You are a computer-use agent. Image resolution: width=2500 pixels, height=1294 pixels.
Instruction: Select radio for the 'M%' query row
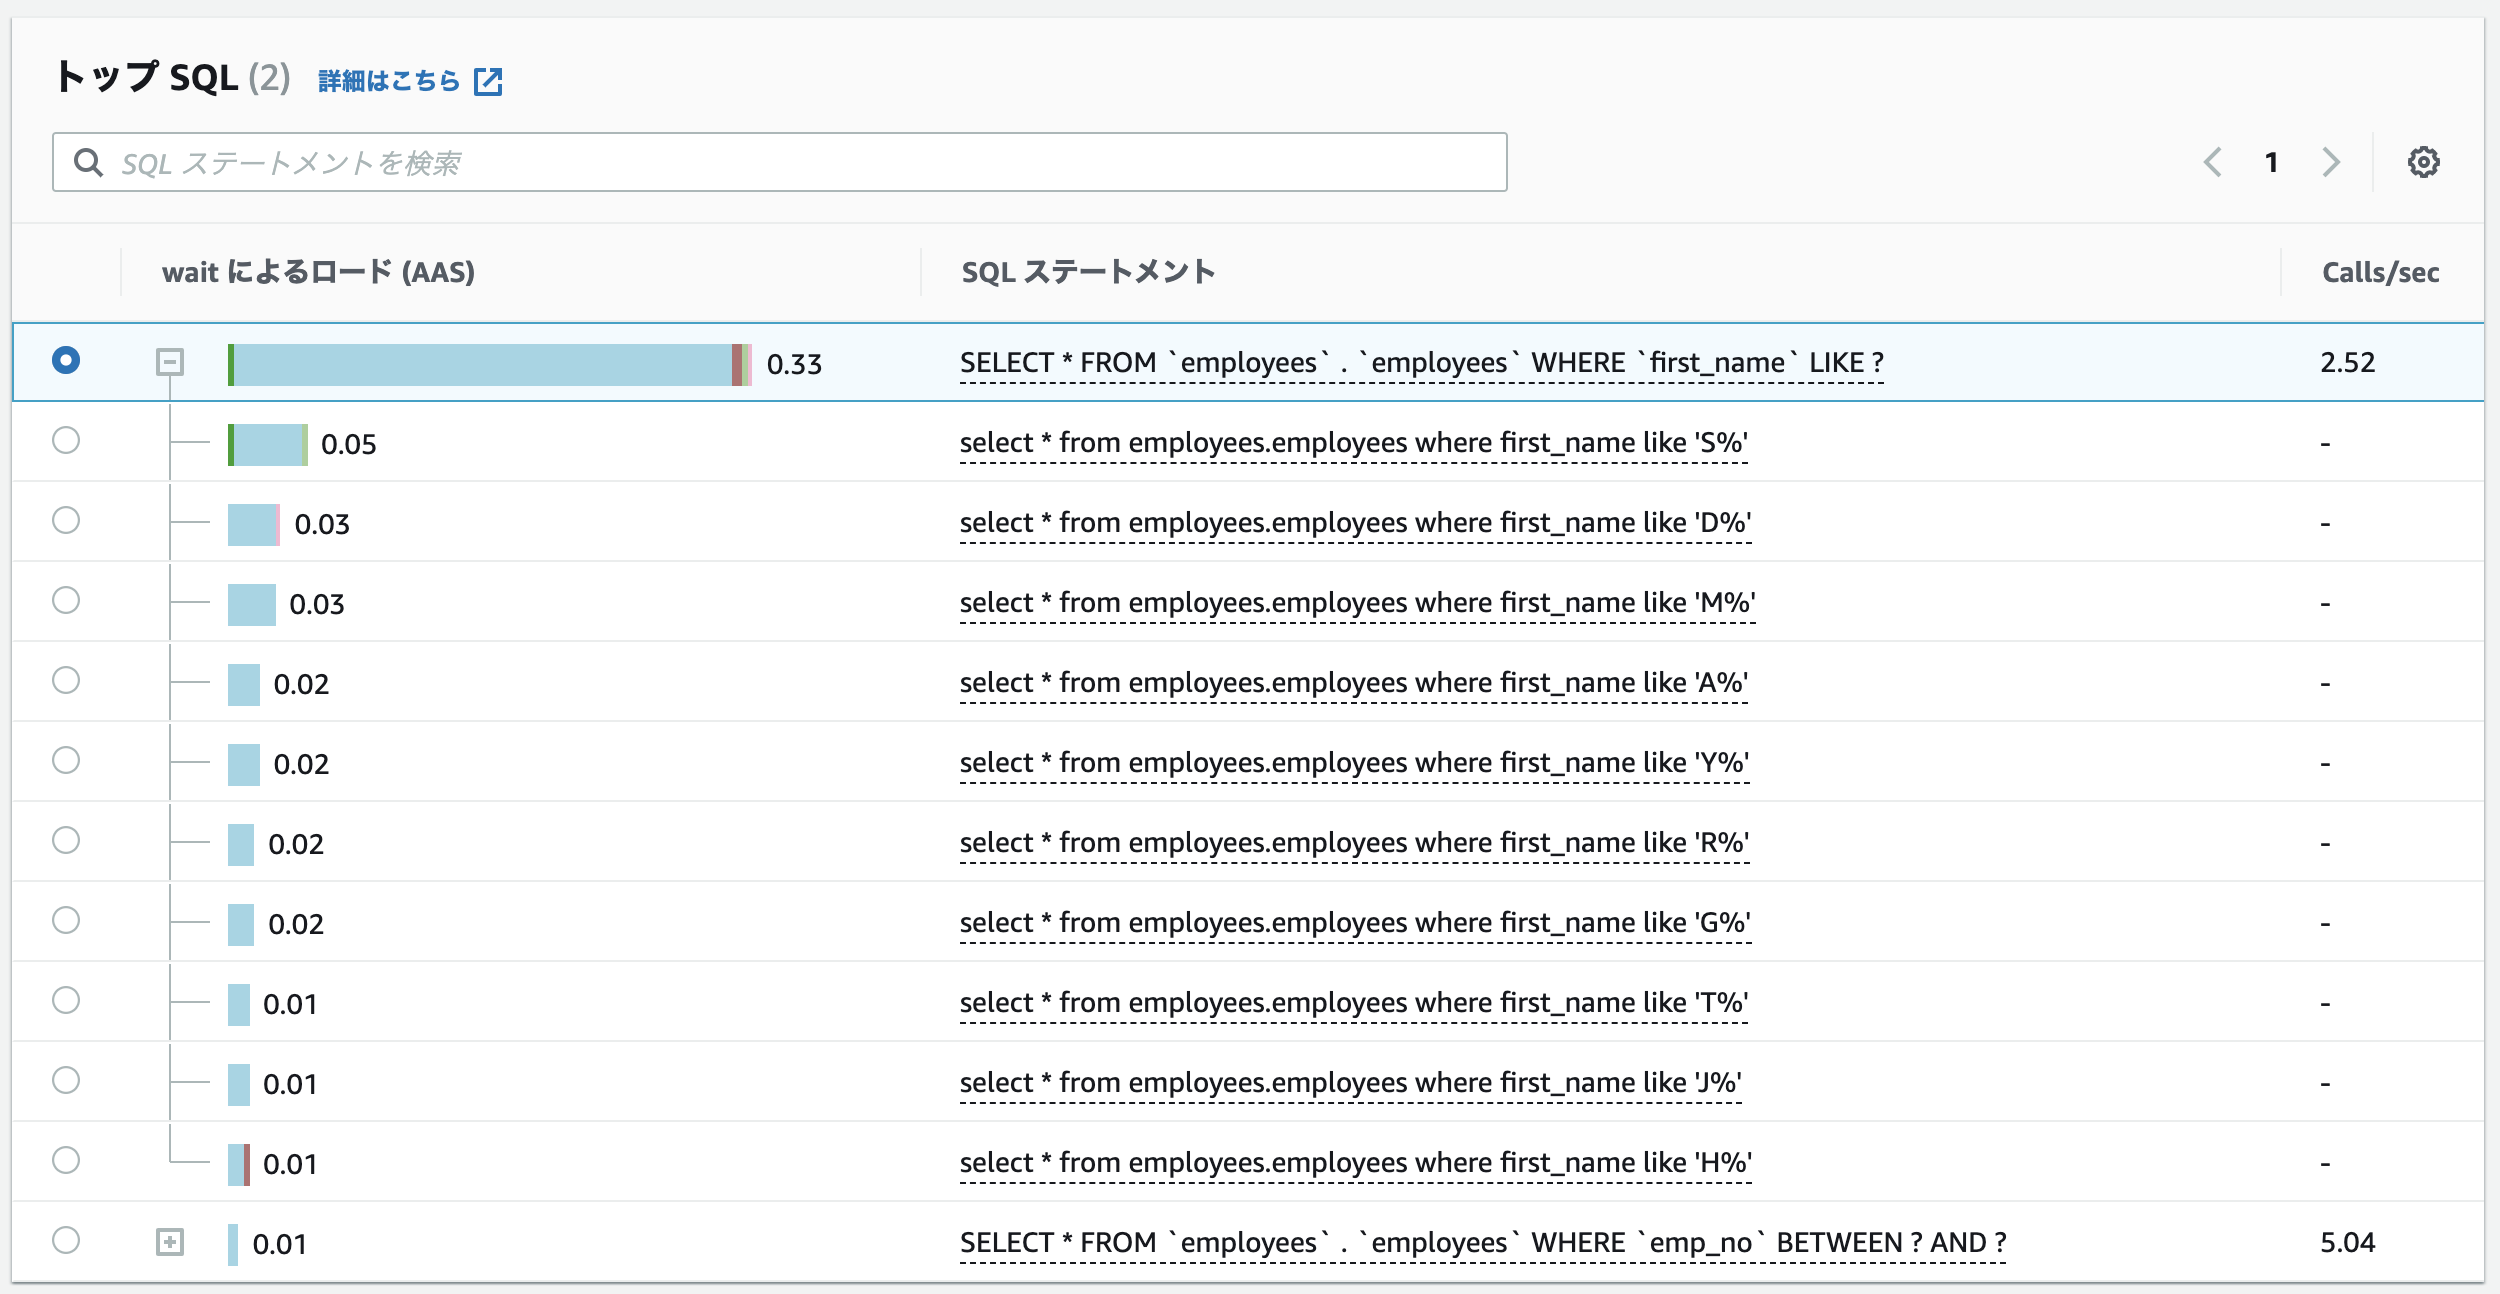(x=66, y=601)
